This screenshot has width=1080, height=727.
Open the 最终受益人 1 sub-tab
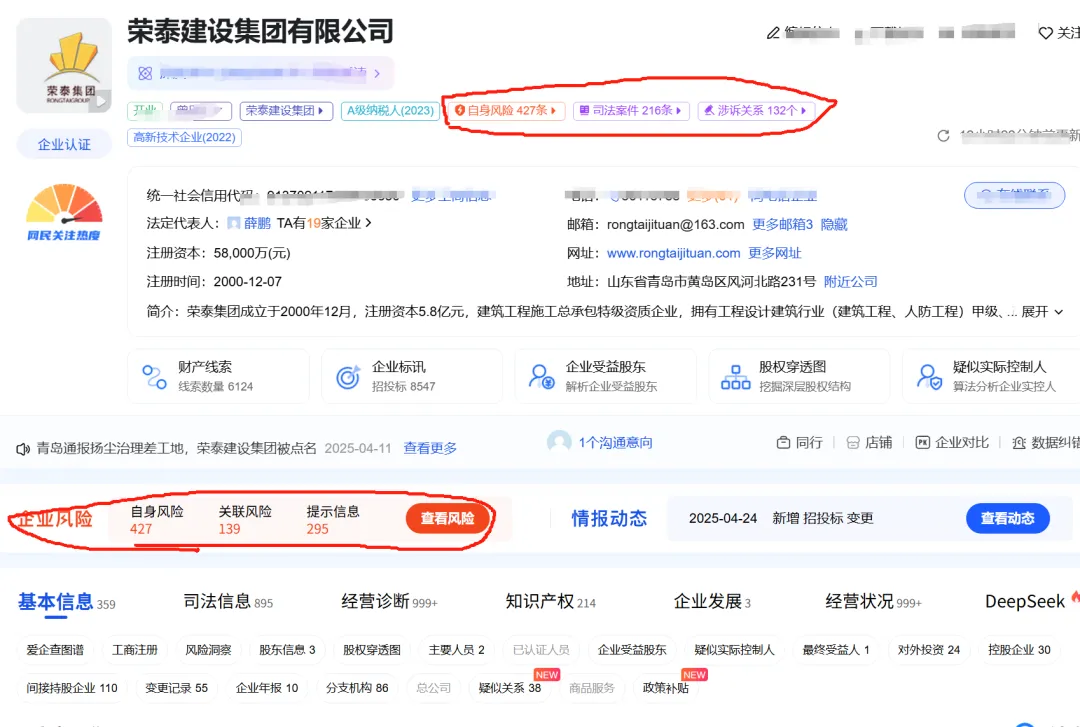(836, 650)
